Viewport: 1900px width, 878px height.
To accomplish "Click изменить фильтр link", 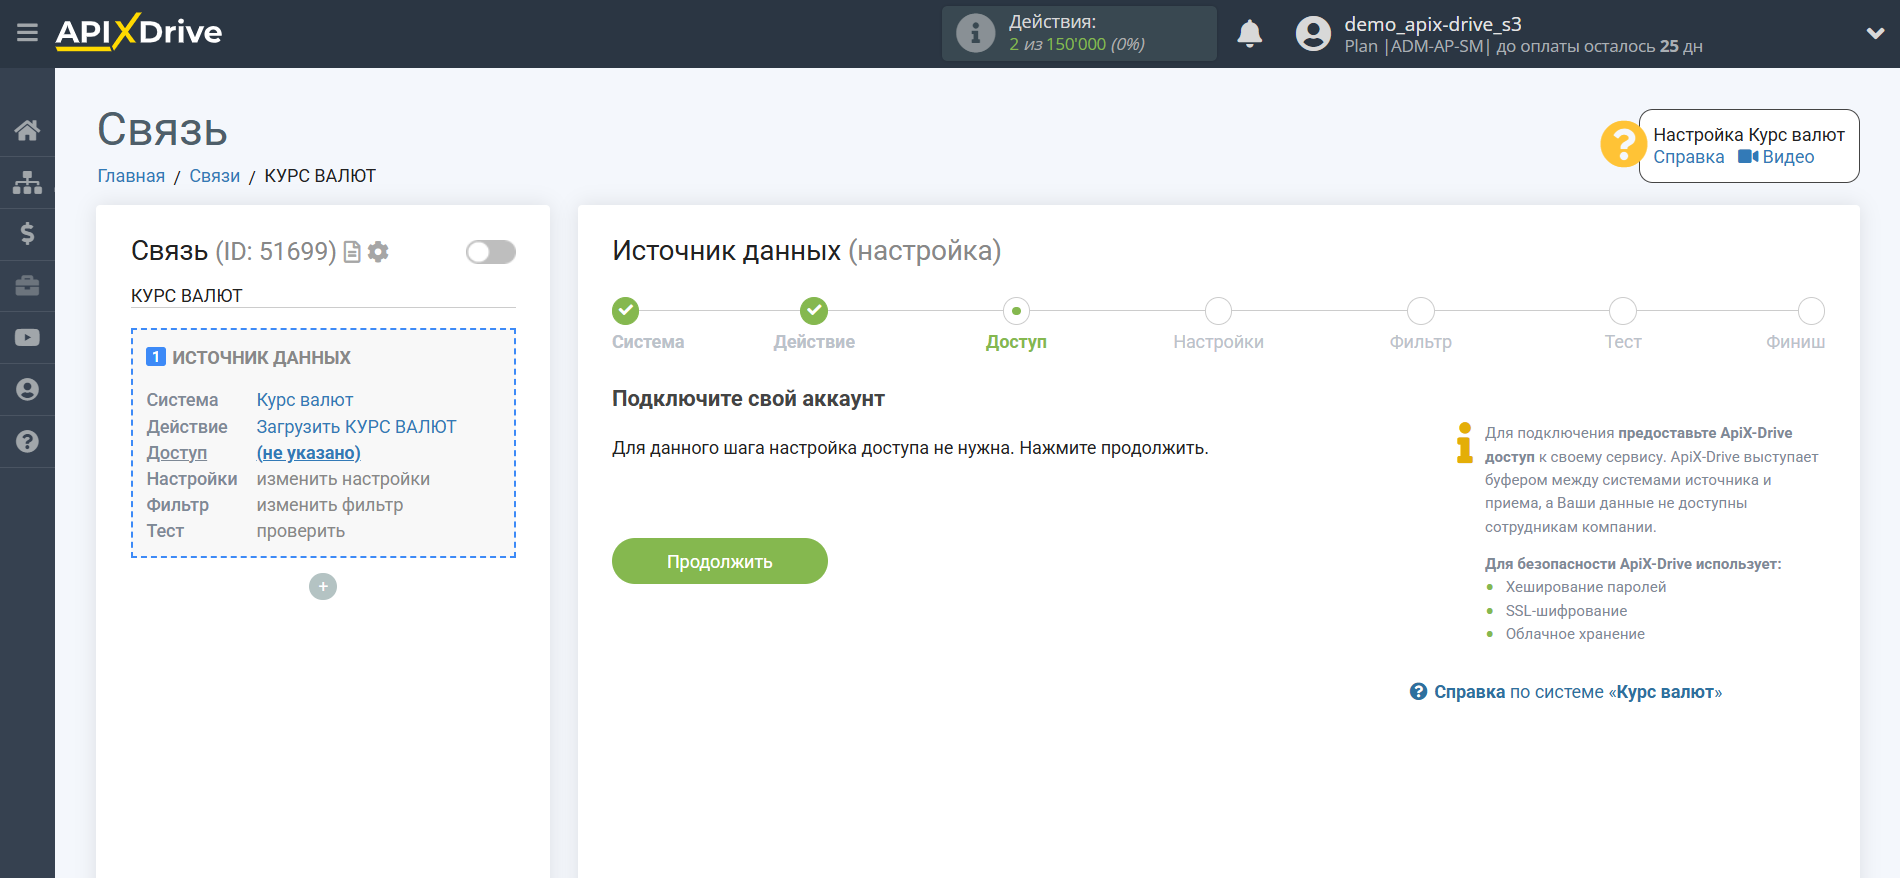I will 330,505.
